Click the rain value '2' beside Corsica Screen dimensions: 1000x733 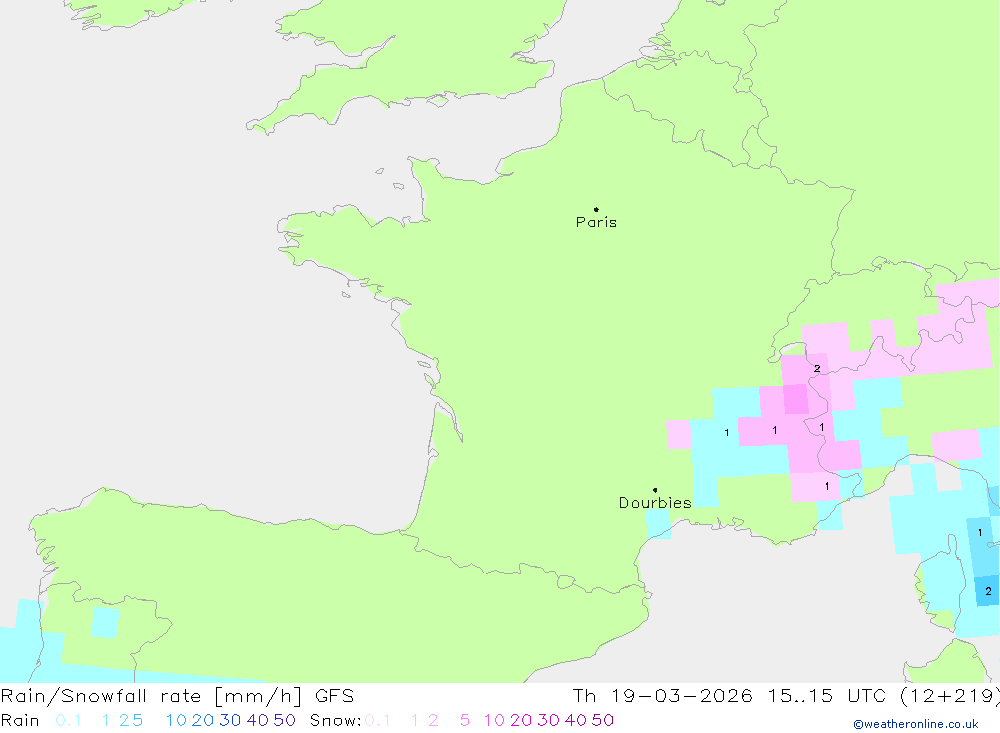tap(988, 591)
